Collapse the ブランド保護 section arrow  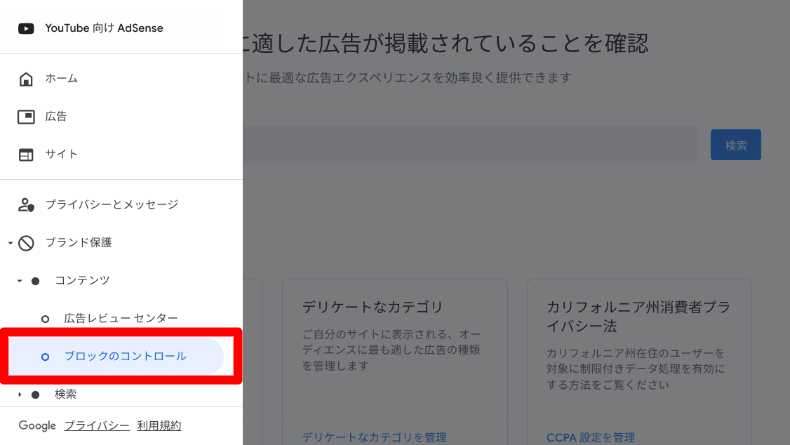point(10,243)
